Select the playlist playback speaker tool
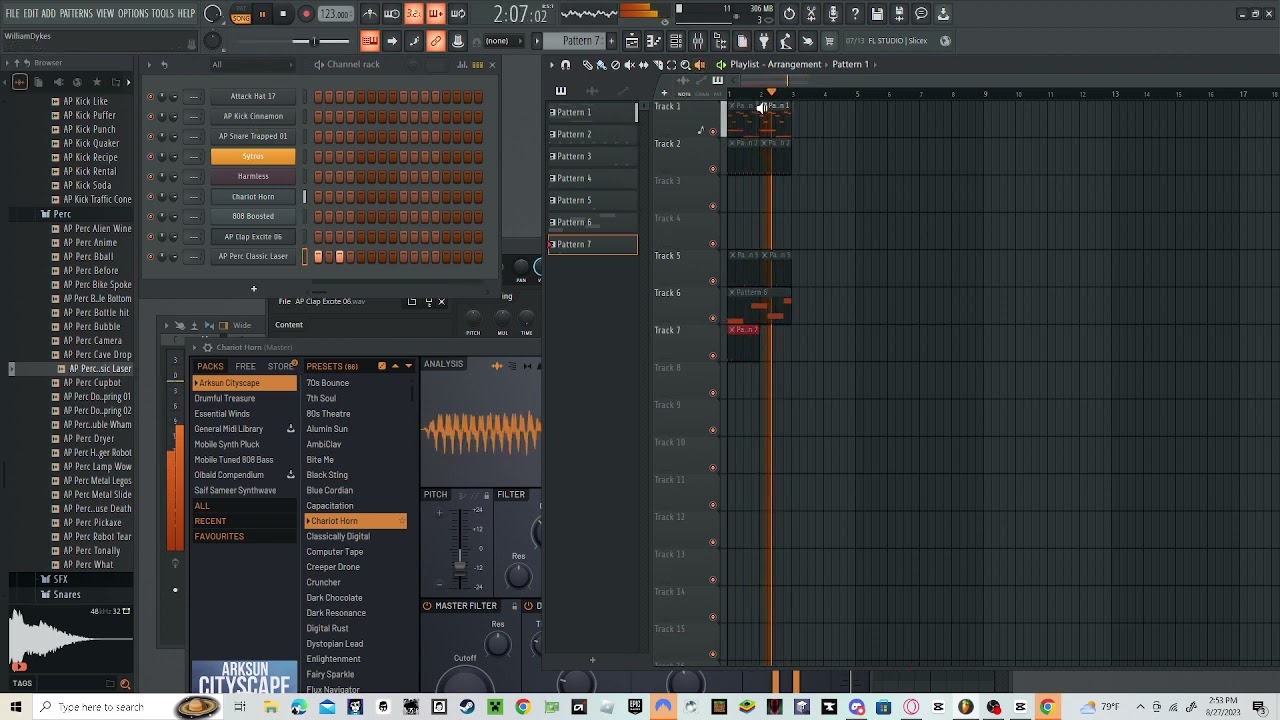The height and width of the screenshot is (720, 1280). [699, 64]
